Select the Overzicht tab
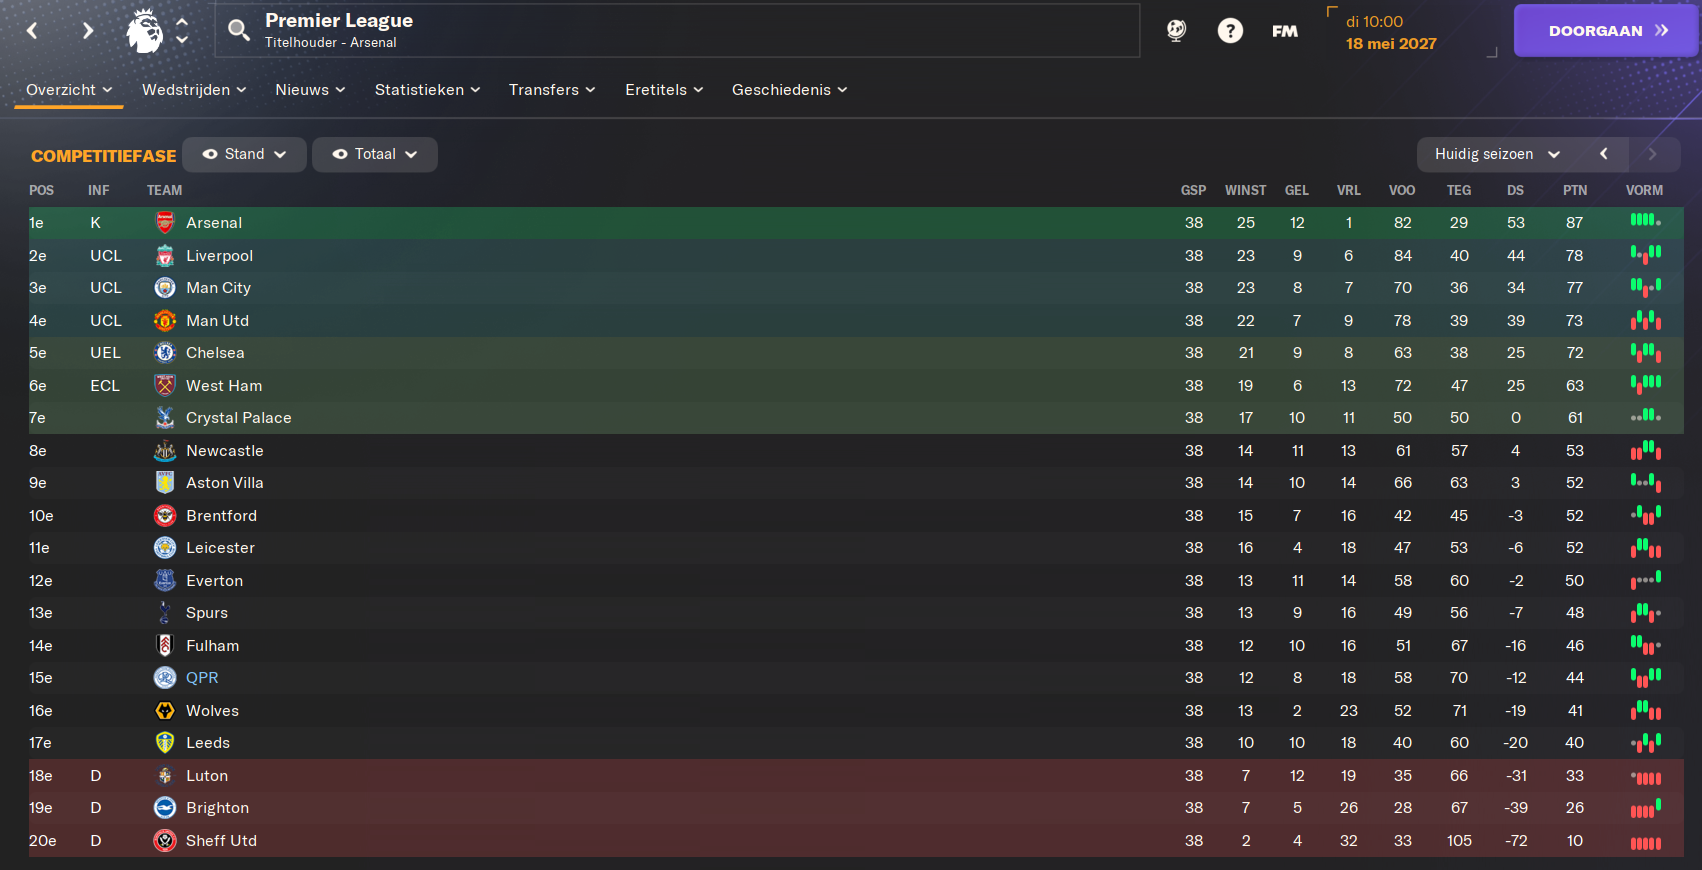Viewport: 1702px width, 870px height. point(68,90)
